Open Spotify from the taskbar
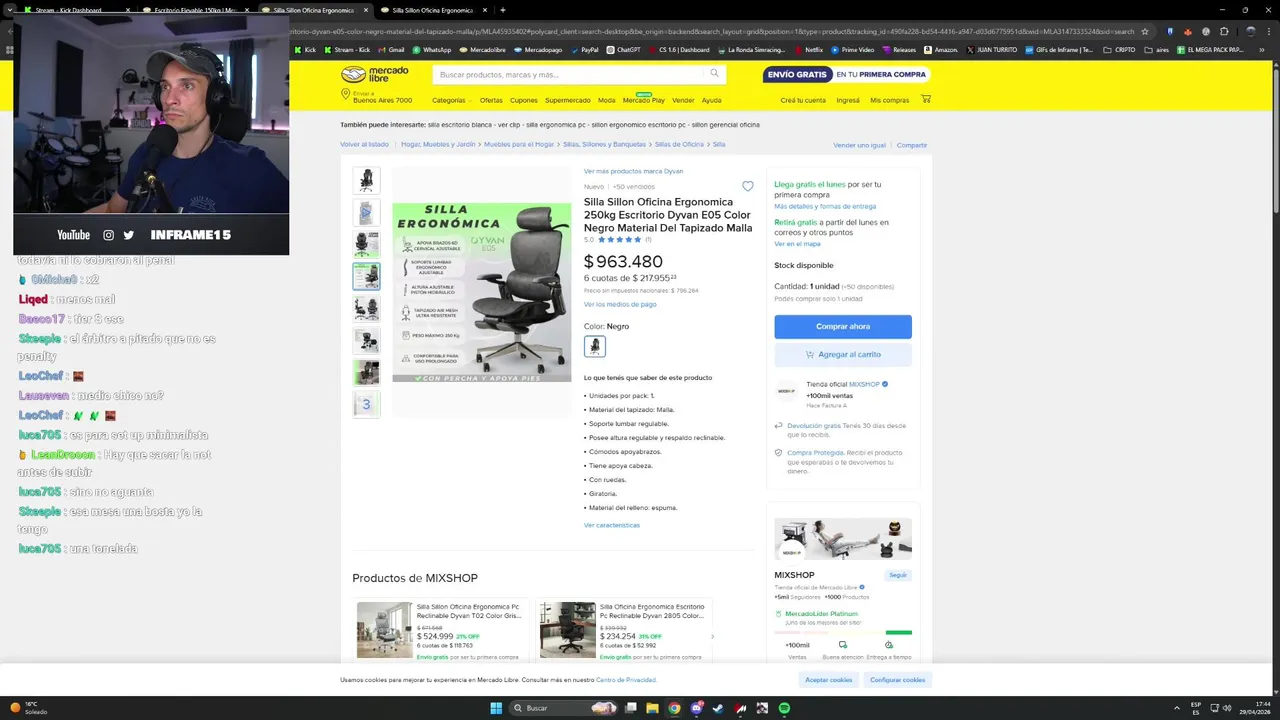Image resolution: width=1280 pixels, height=720 pixels. coord(784,708)
